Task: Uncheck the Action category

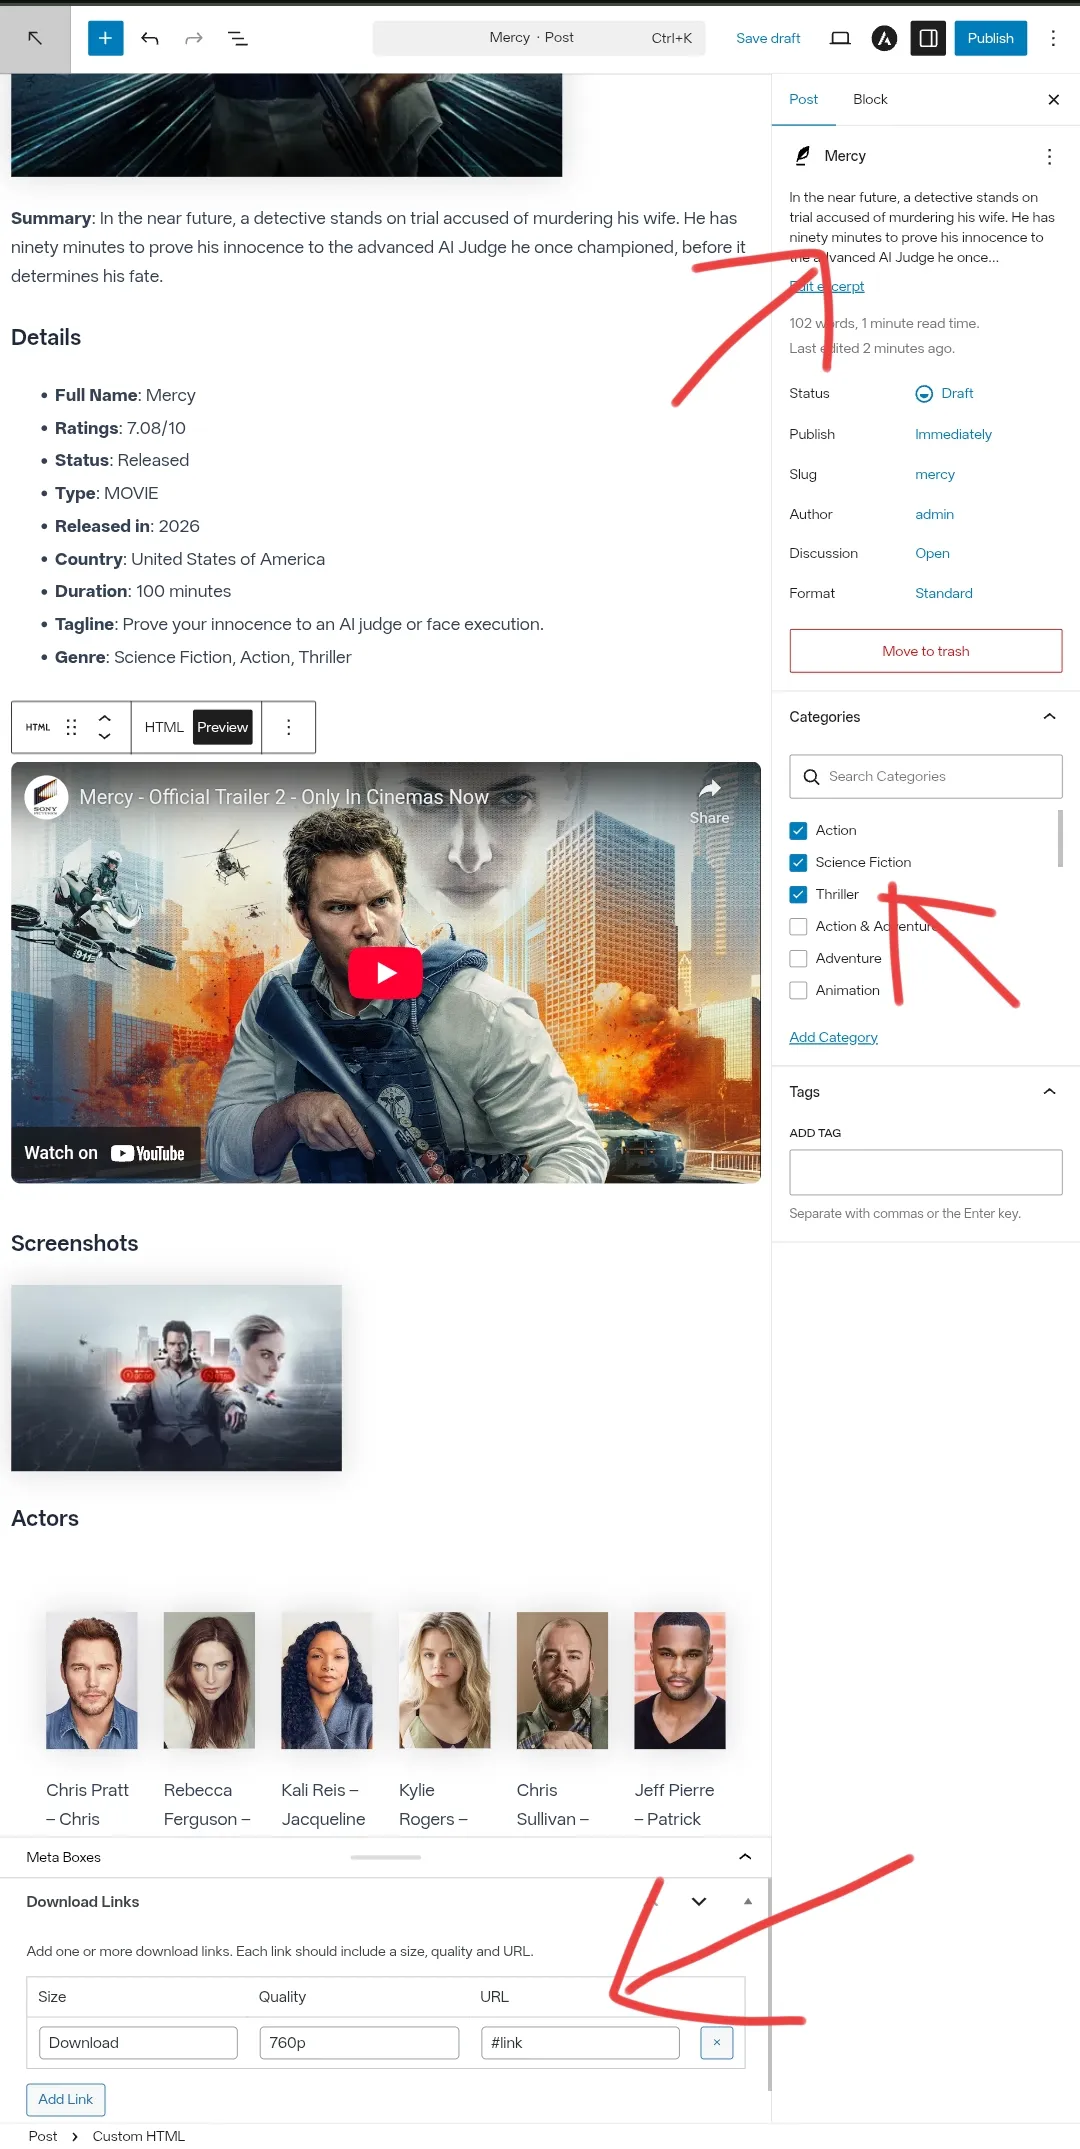Action: [x=798, y=831]
